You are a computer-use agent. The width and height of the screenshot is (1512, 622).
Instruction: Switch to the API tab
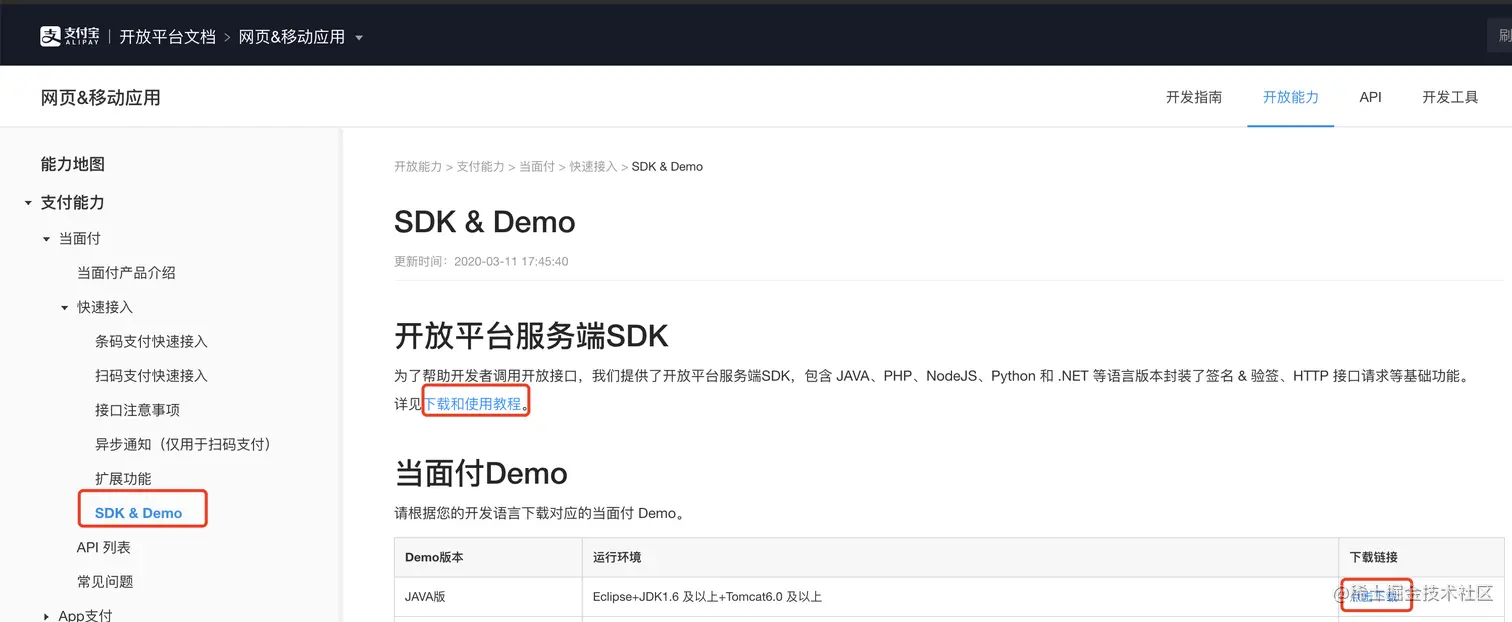[x=1370, y=97]
